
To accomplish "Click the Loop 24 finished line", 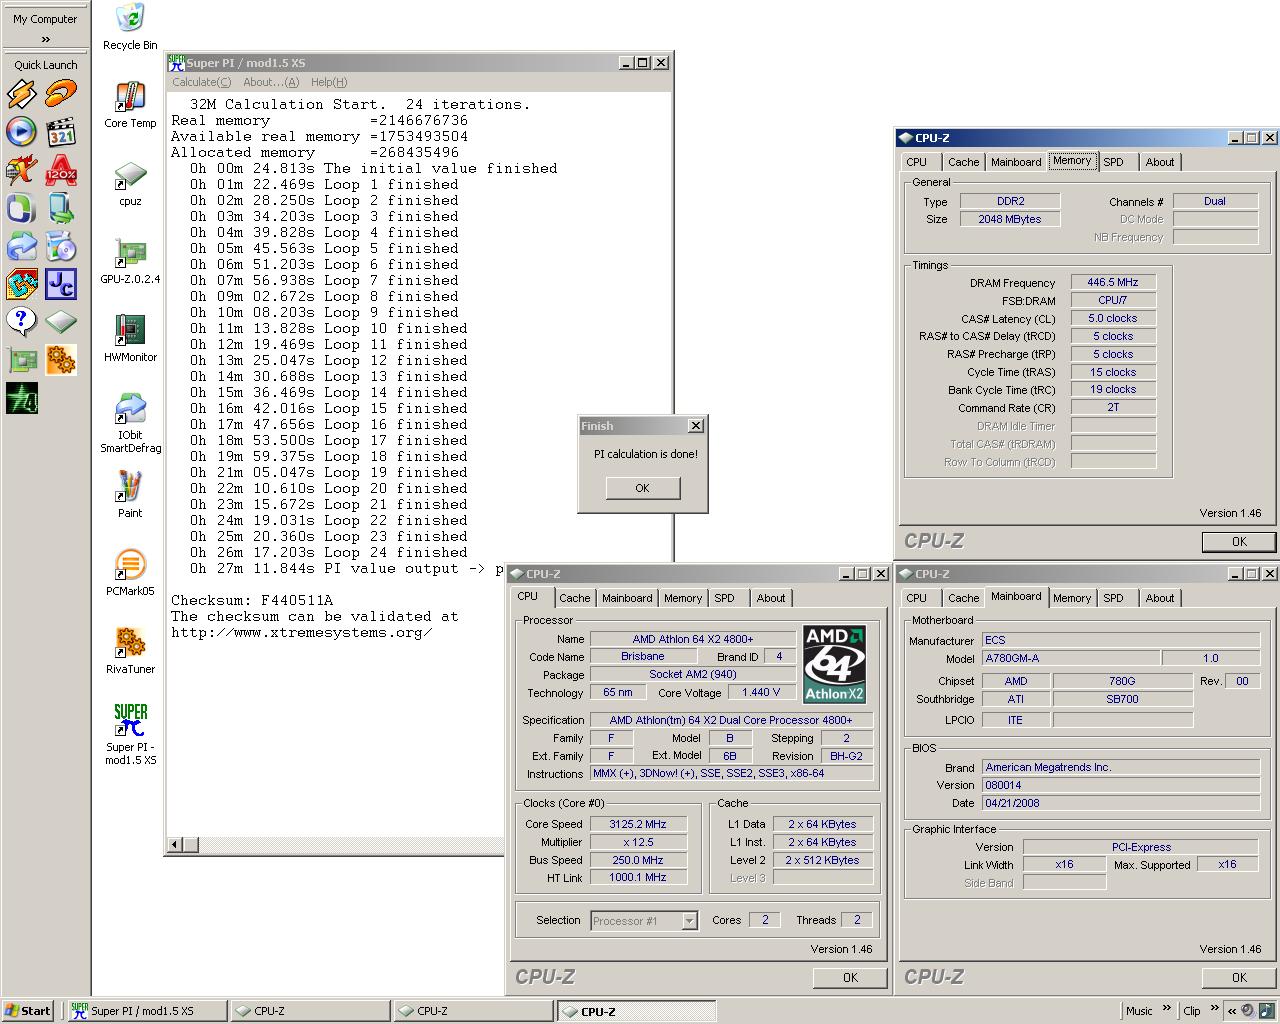I will point(329,552).
